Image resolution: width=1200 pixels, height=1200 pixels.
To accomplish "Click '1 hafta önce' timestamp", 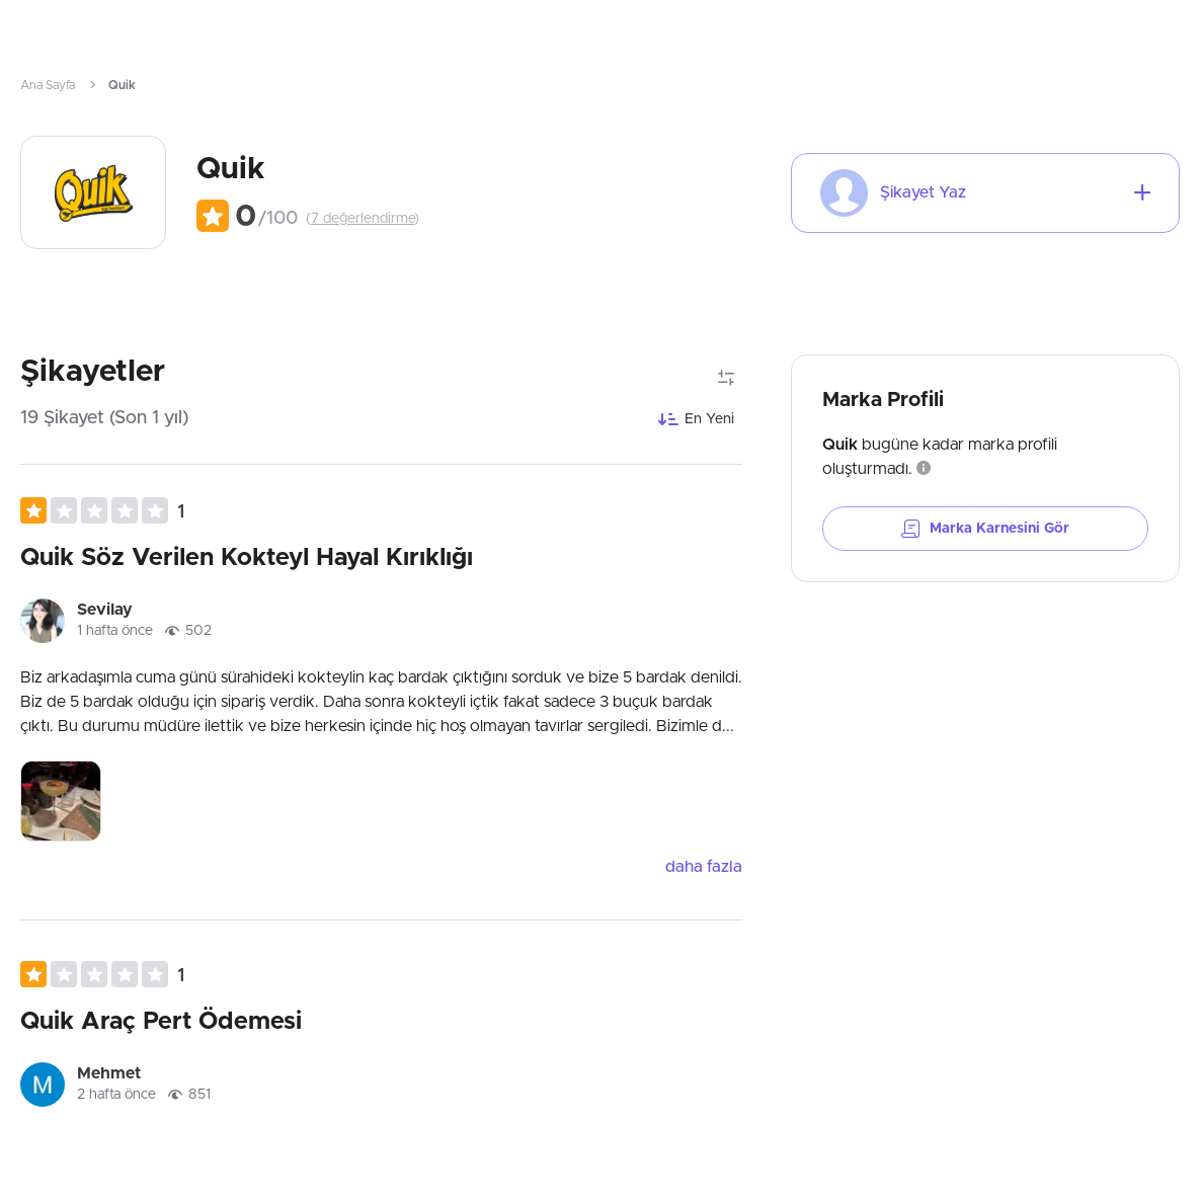I will pos(115,631).
